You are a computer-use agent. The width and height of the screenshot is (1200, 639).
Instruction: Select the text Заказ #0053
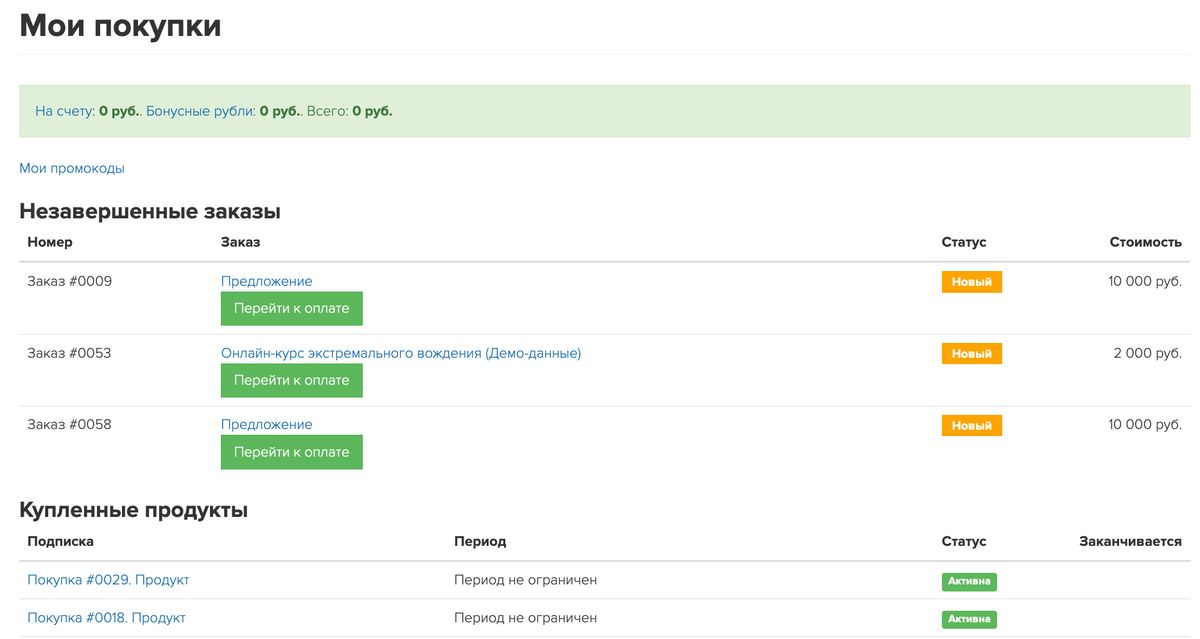pyautogui.click(x=70, y=353)
